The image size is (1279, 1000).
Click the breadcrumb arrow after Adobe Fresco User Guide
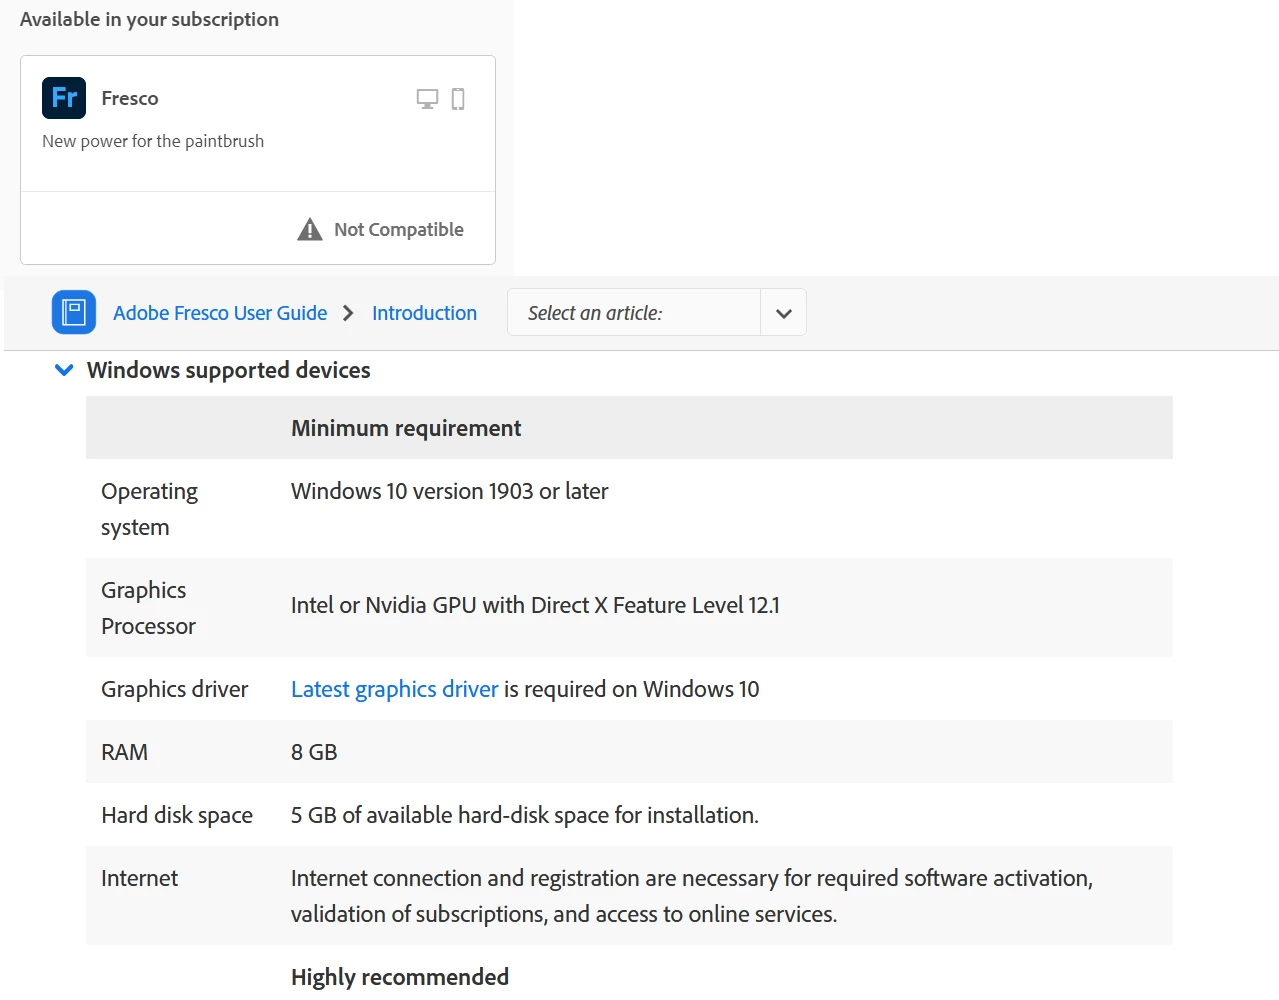(348, 313)
